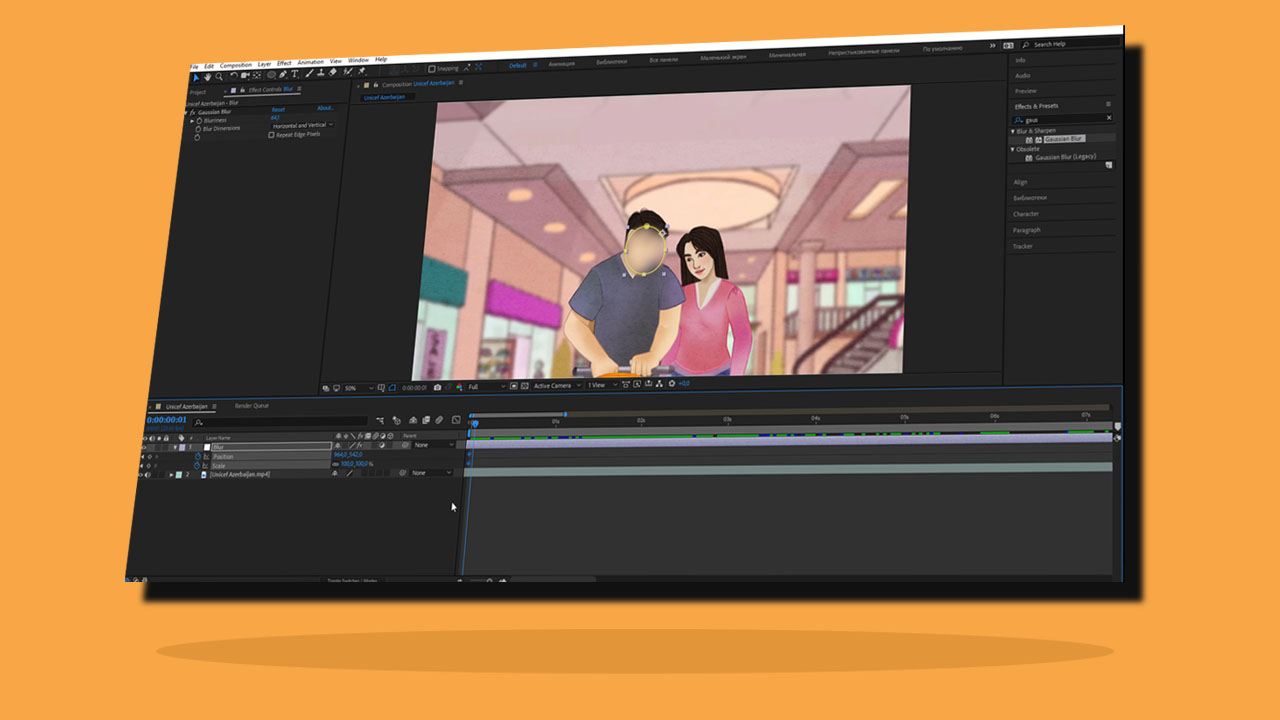Open the Effect menu
The image size is (1280, 720).
click(285, 62)
